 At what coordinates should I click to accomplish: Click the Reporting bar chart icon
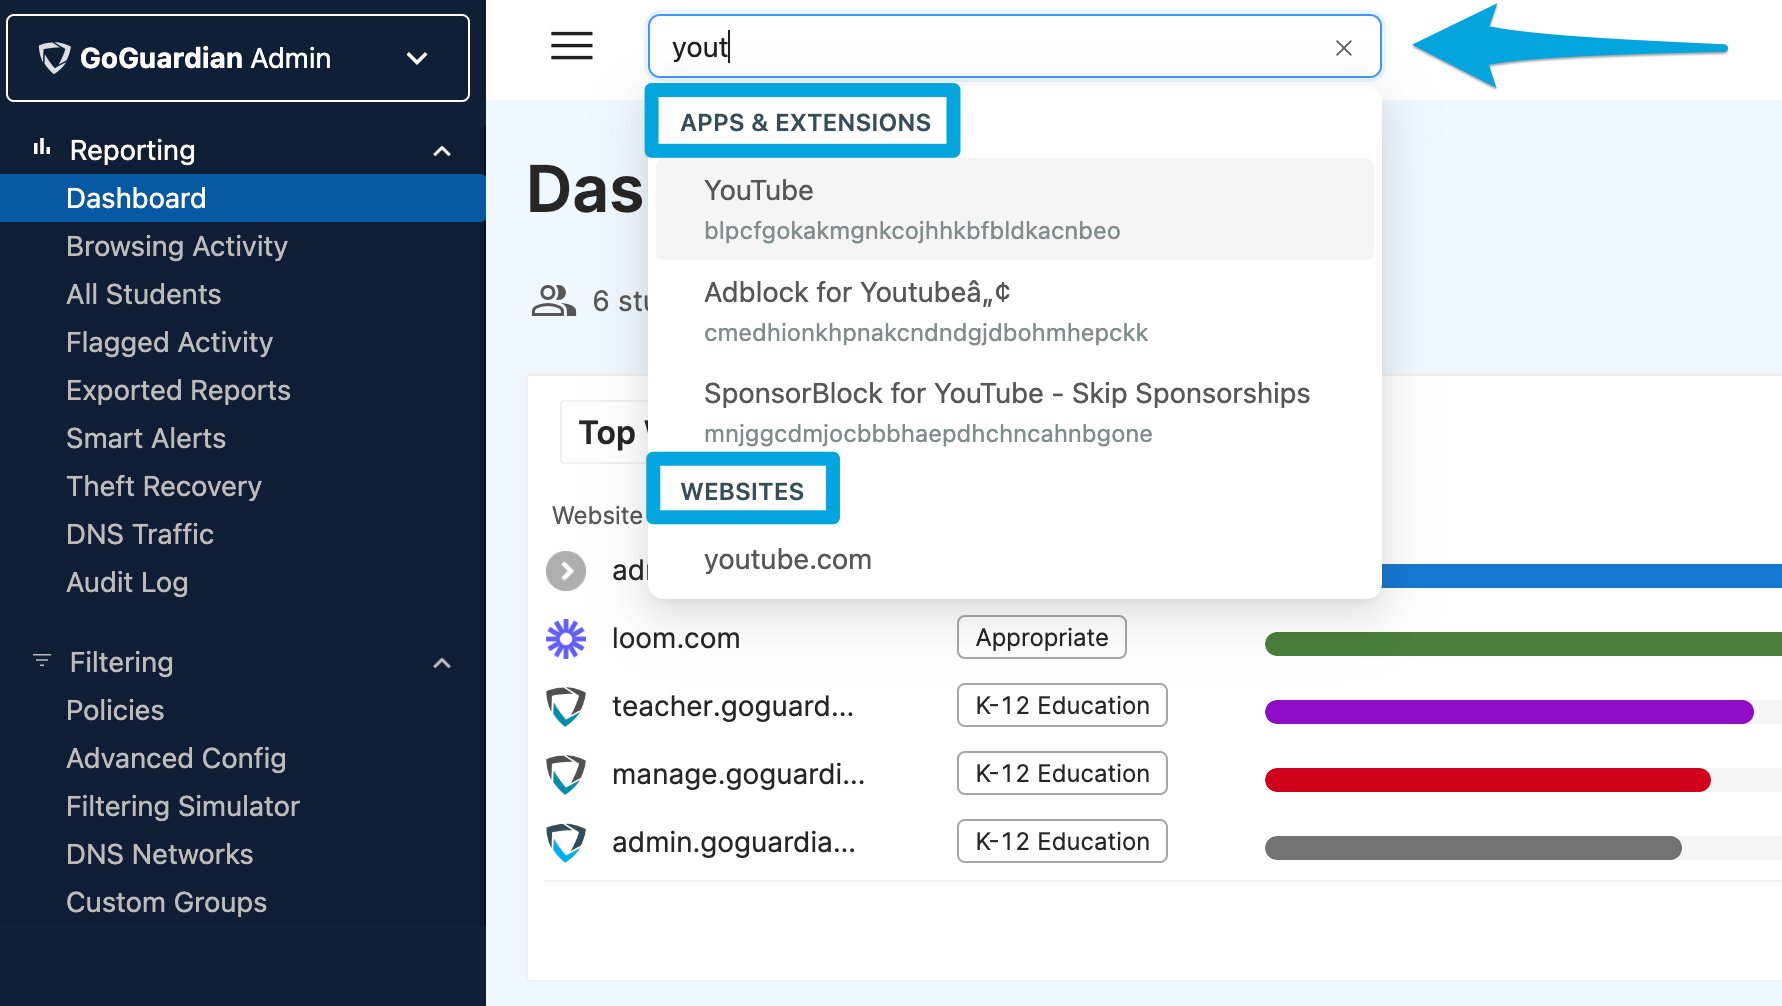point(42,147)
